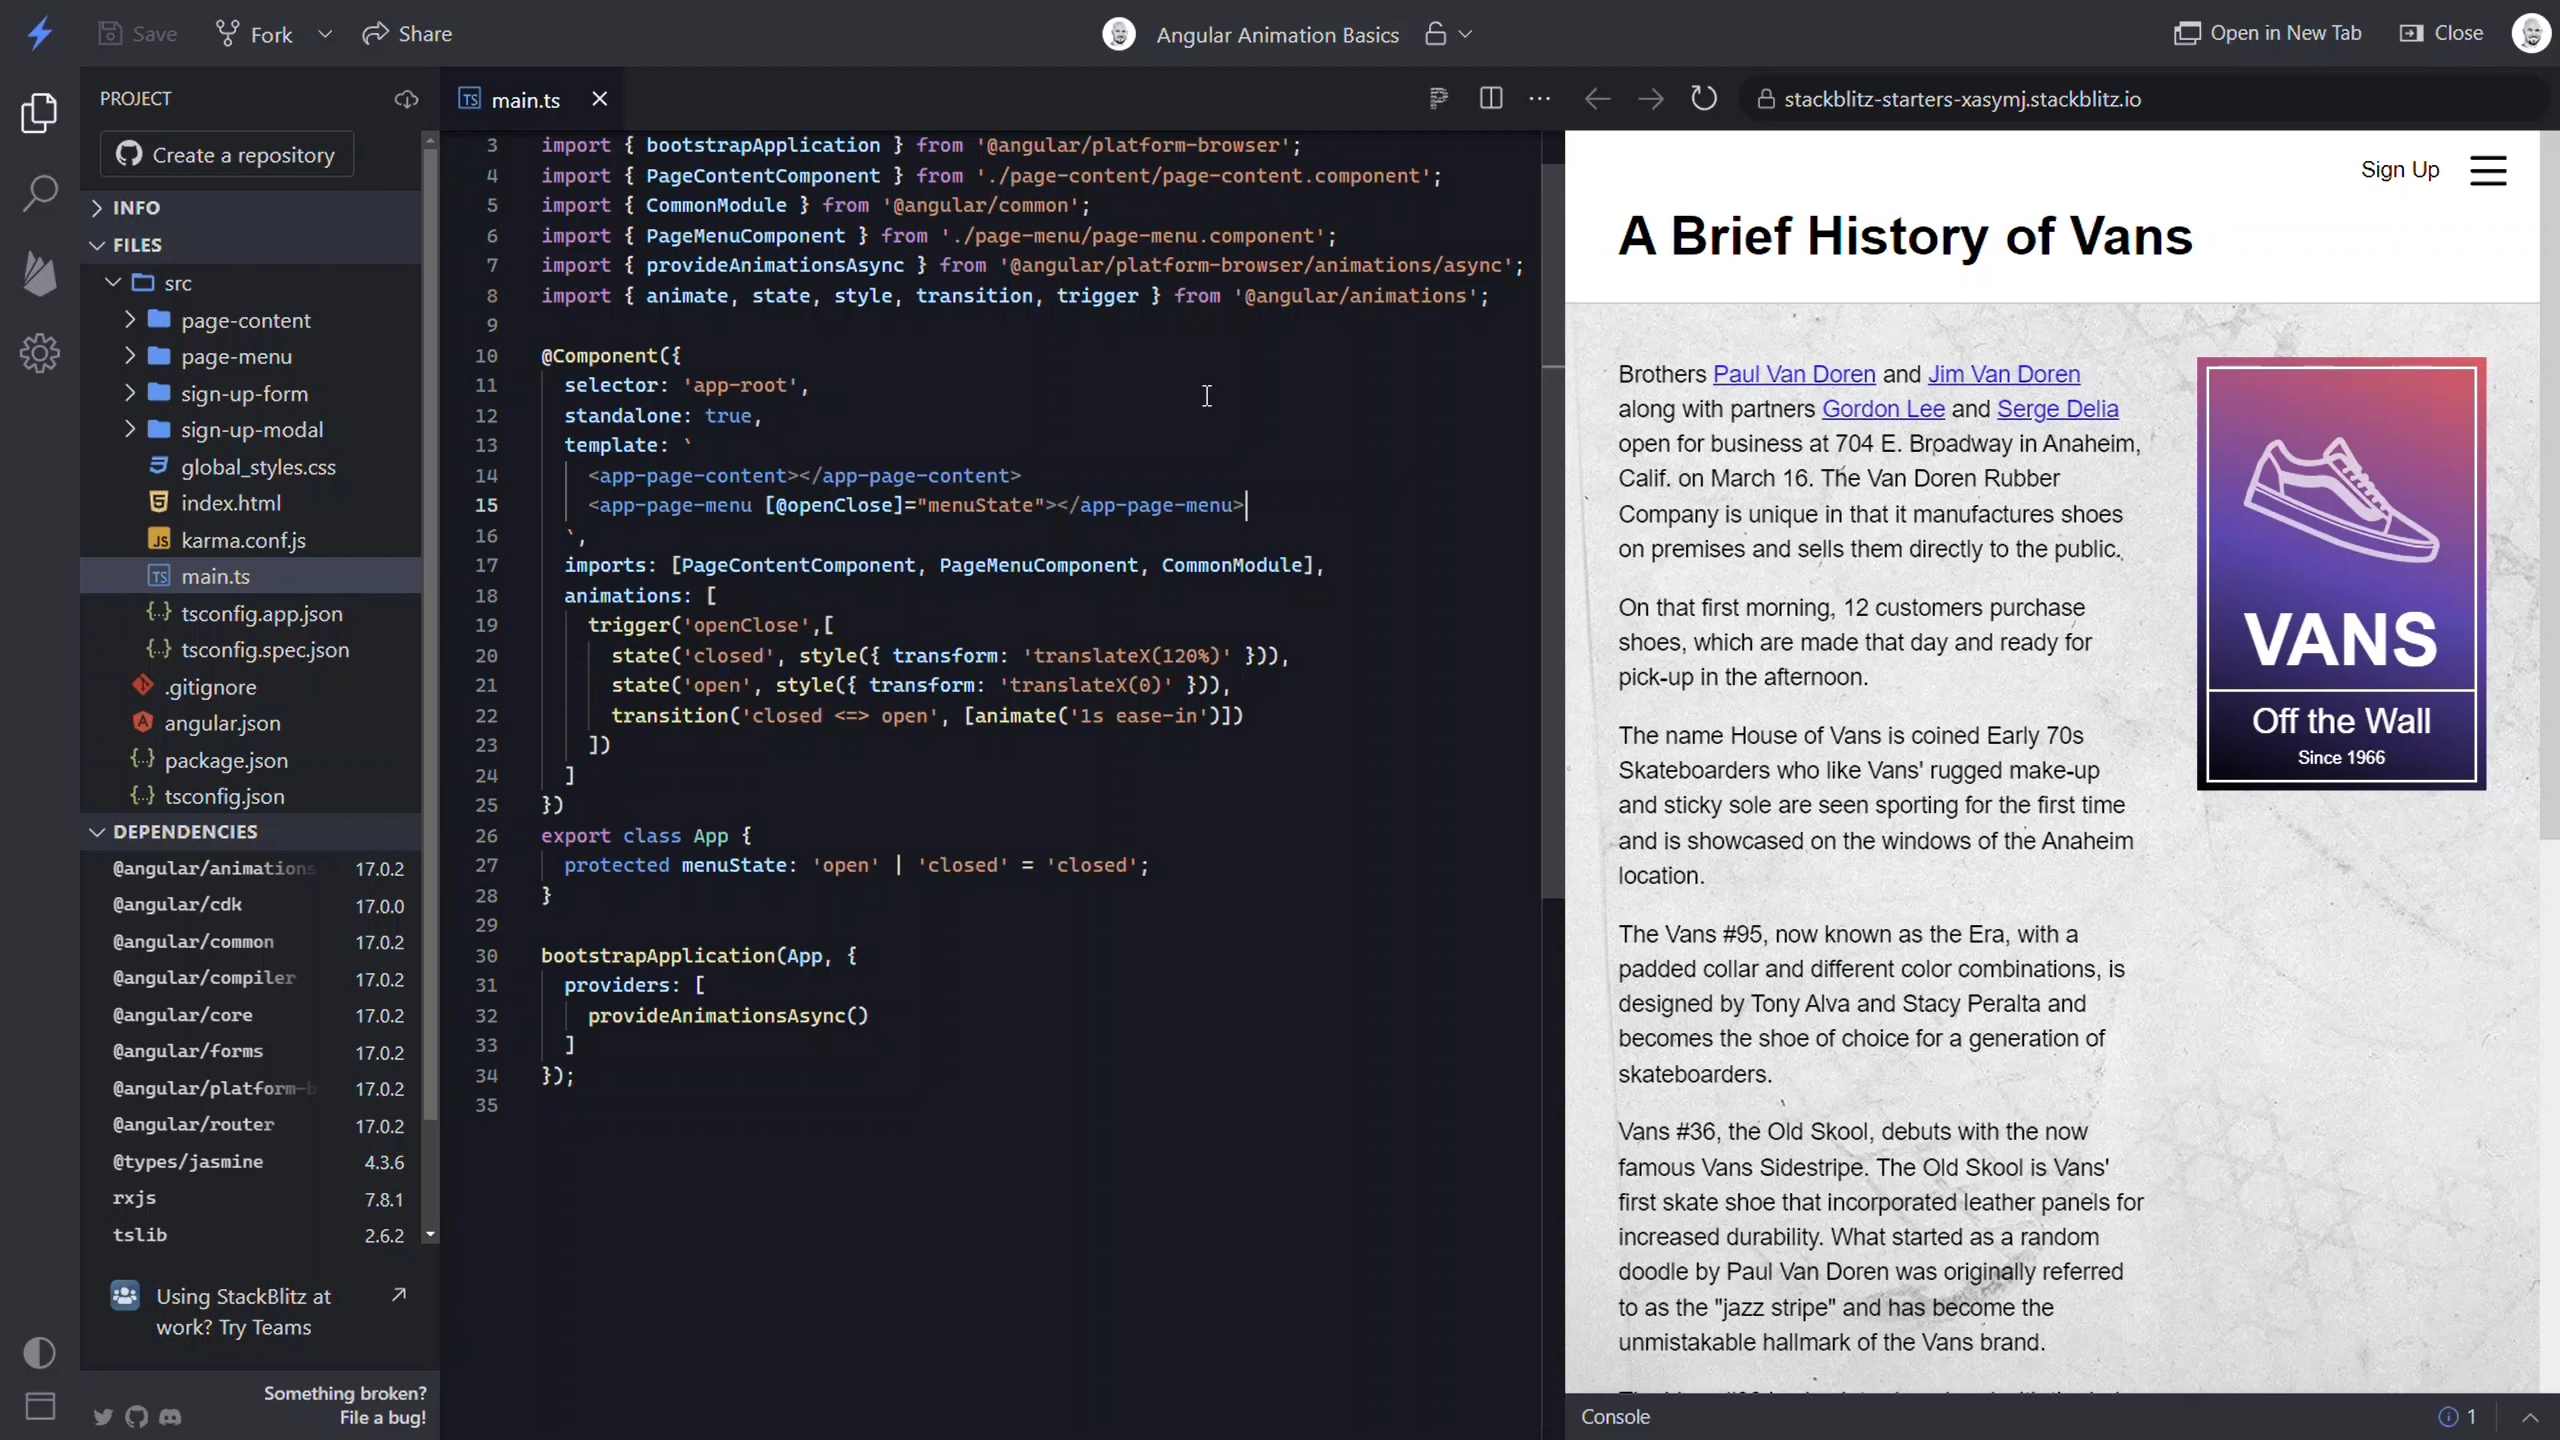Click the Fork button
Screen dimensions: 2560x1440
pos(255,34)
